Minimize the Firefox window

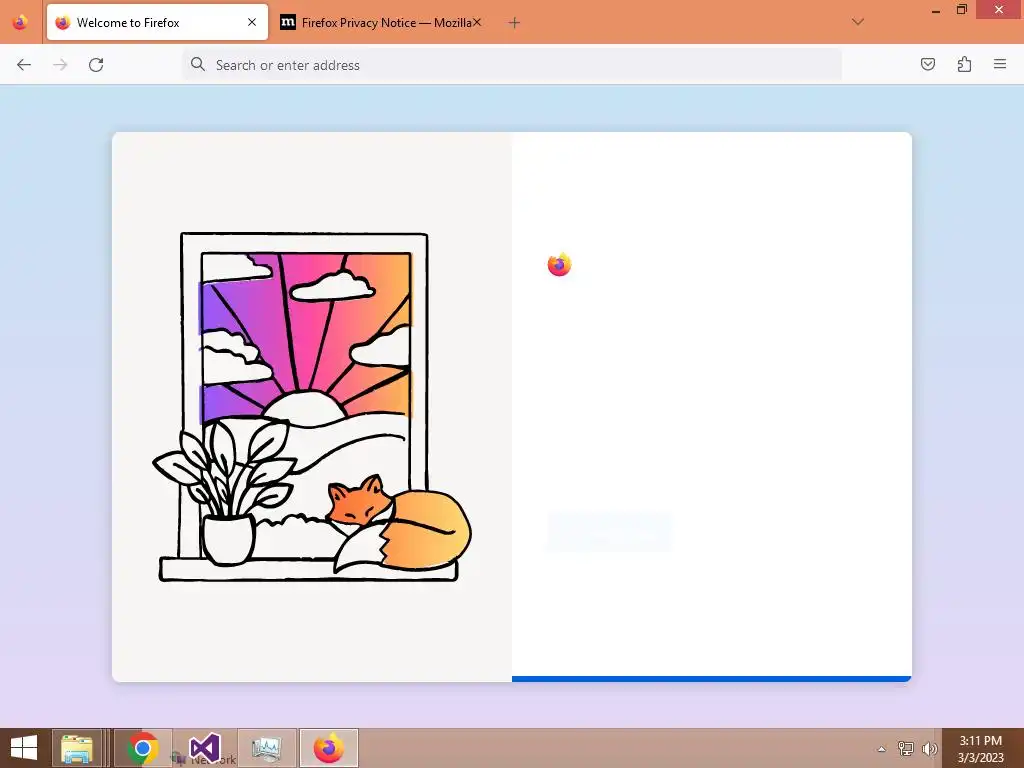tap(936, 10)
